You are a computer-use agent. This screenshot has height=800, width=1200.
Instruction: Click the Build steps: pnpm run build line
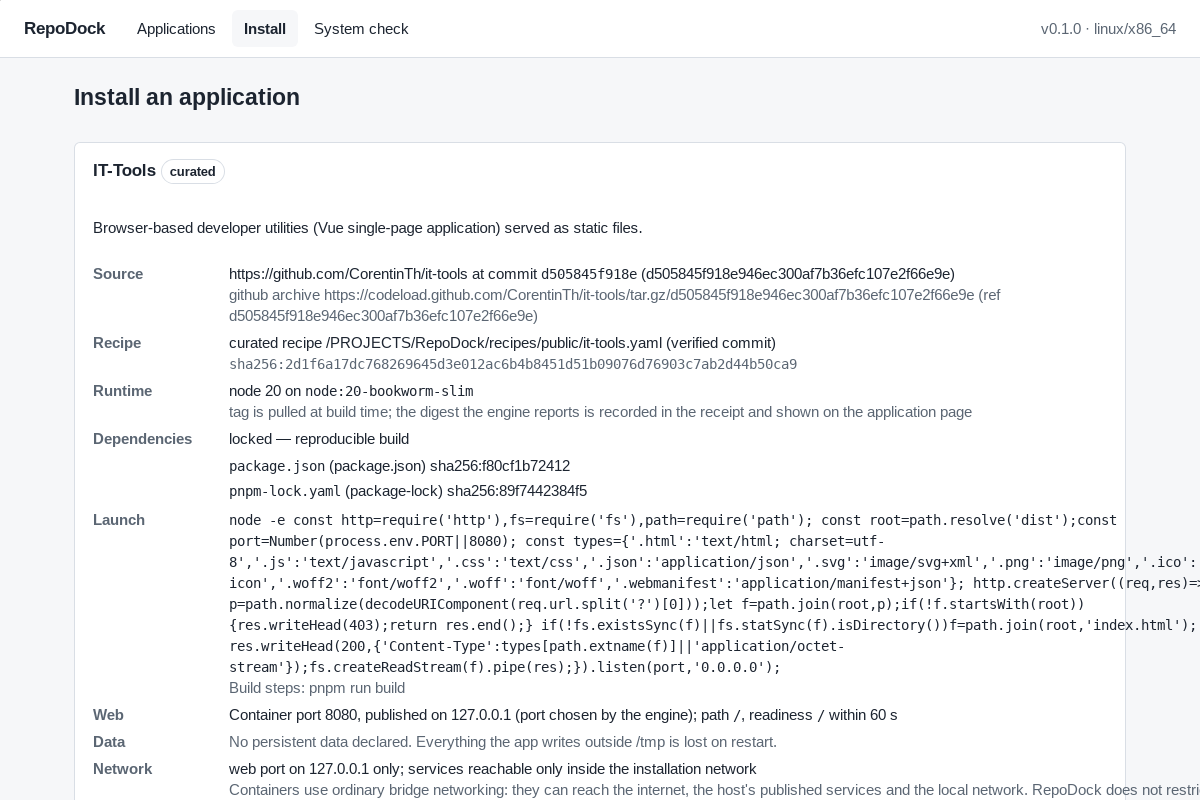click(x=317, y=688)
